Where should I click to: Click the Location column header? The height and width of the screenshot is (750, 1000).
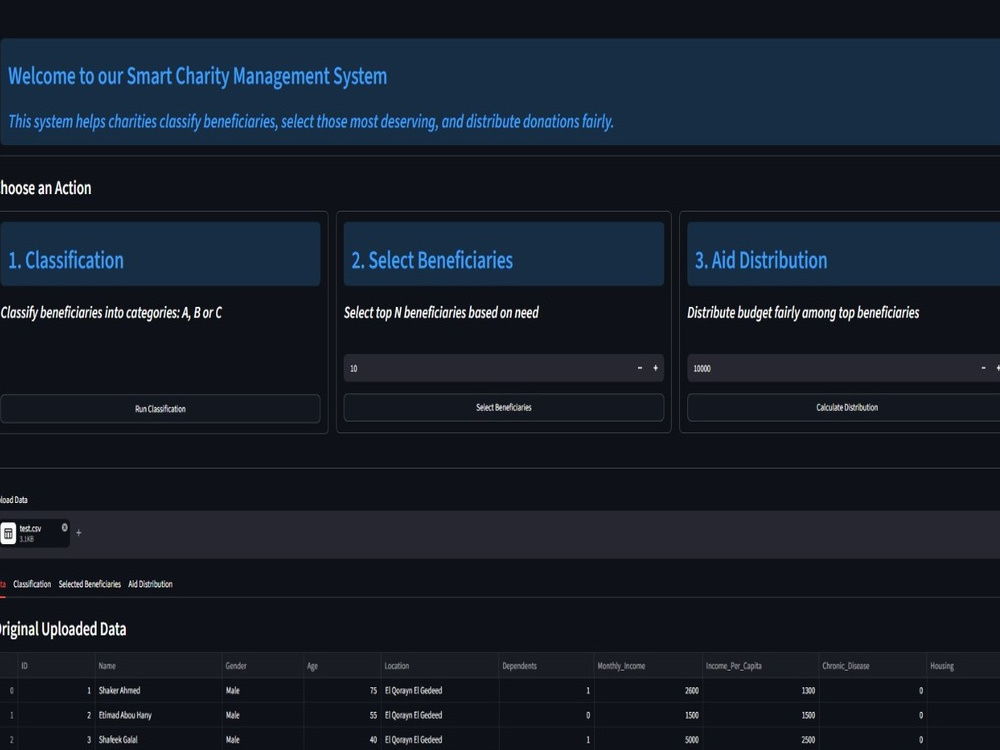pos(440,666)
